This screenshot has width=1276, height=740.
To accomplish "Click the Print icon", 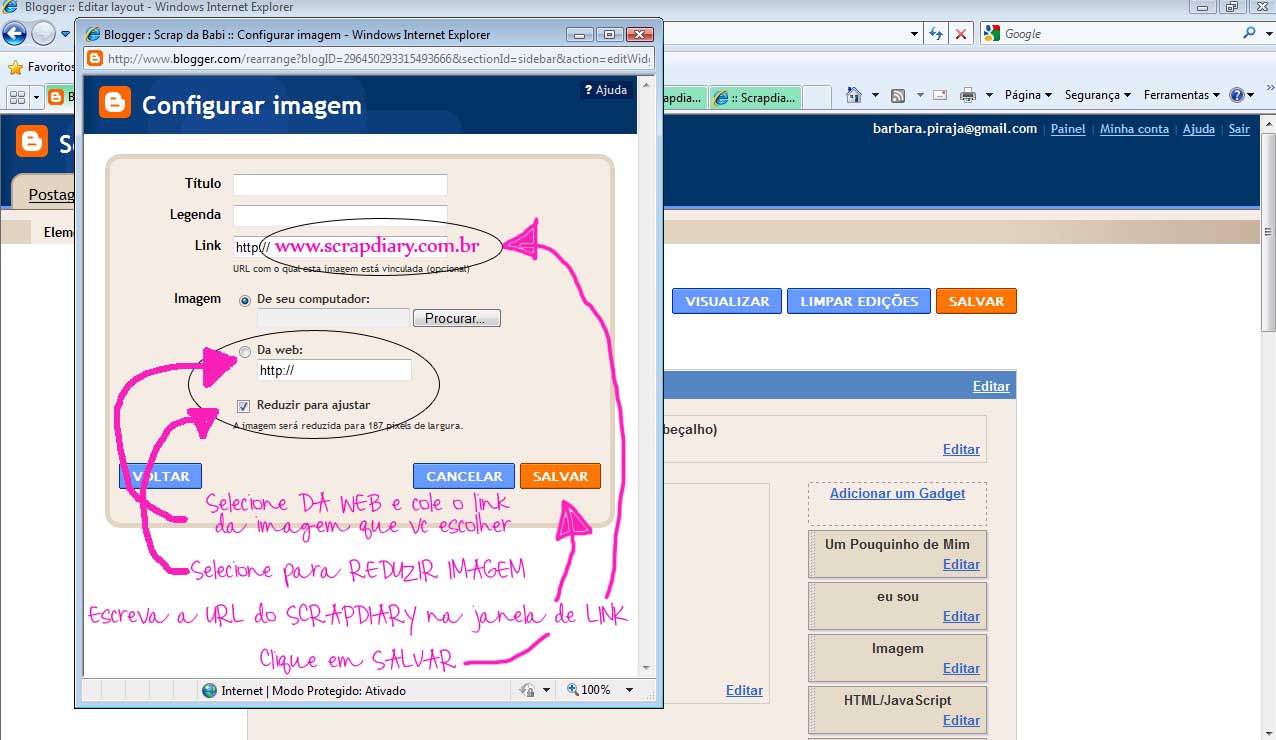I will [968, 95].
